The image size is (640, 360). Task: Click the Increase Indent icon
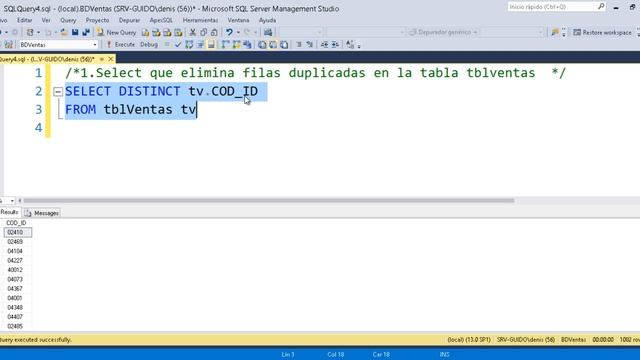(335, 44)
